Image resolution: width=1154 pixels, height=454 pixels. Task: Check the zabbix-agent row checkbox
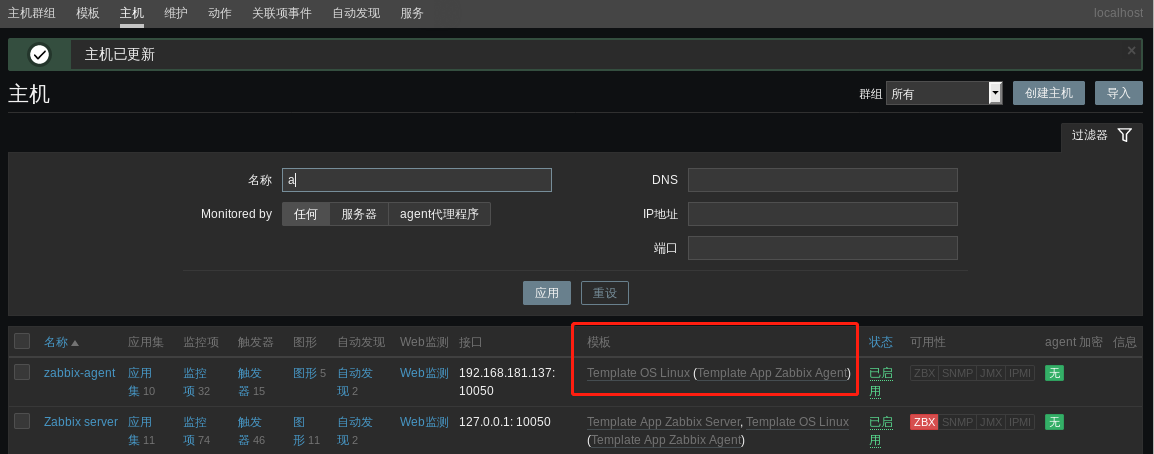(x=22, y=372)
